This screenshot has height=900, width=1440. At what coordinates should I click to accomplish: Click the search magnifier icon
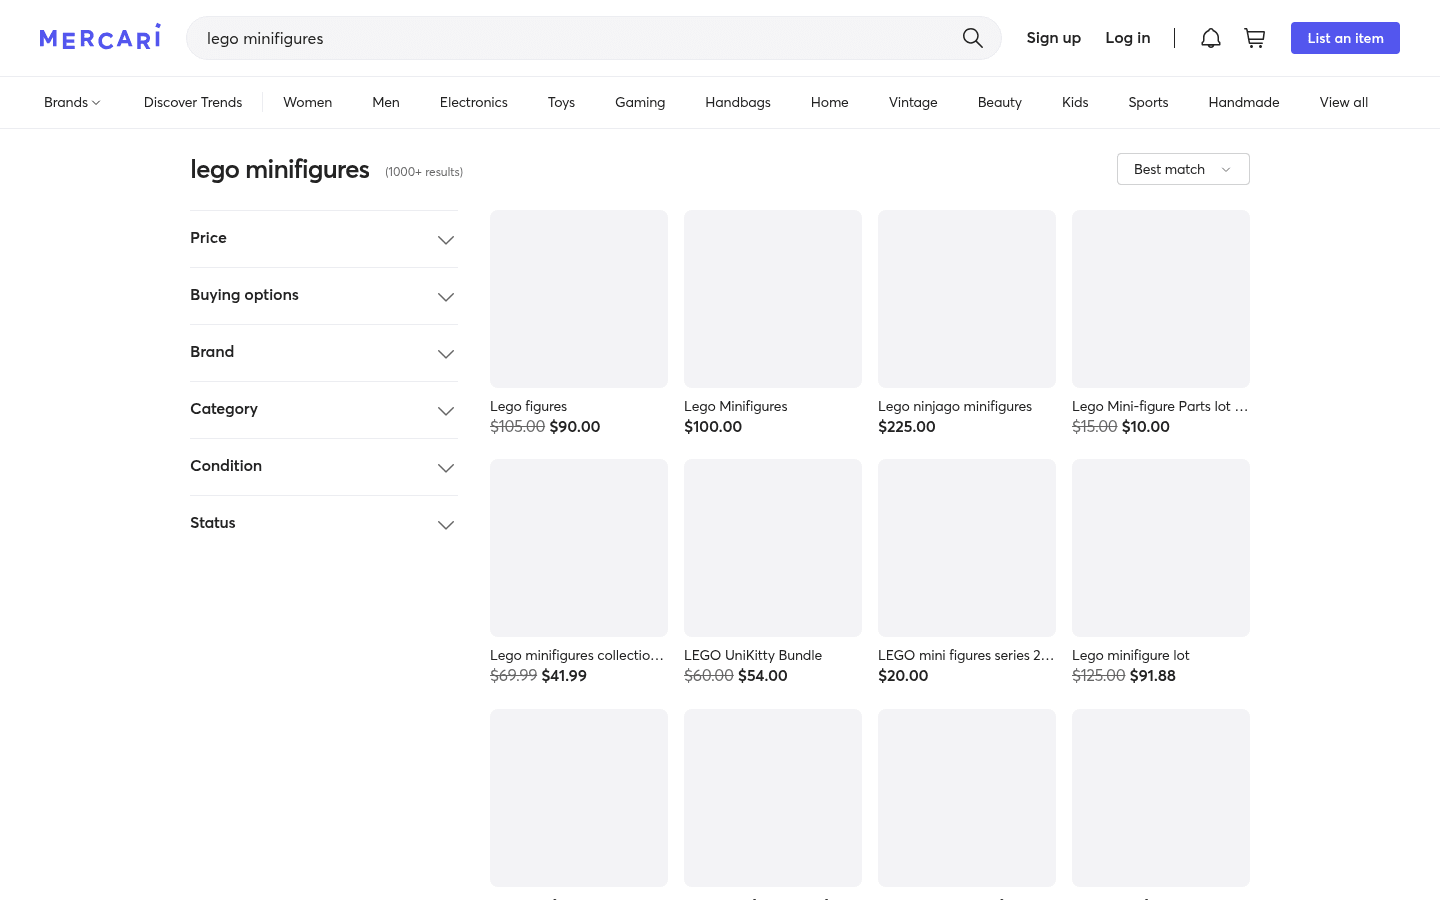[x=972, y=38]
